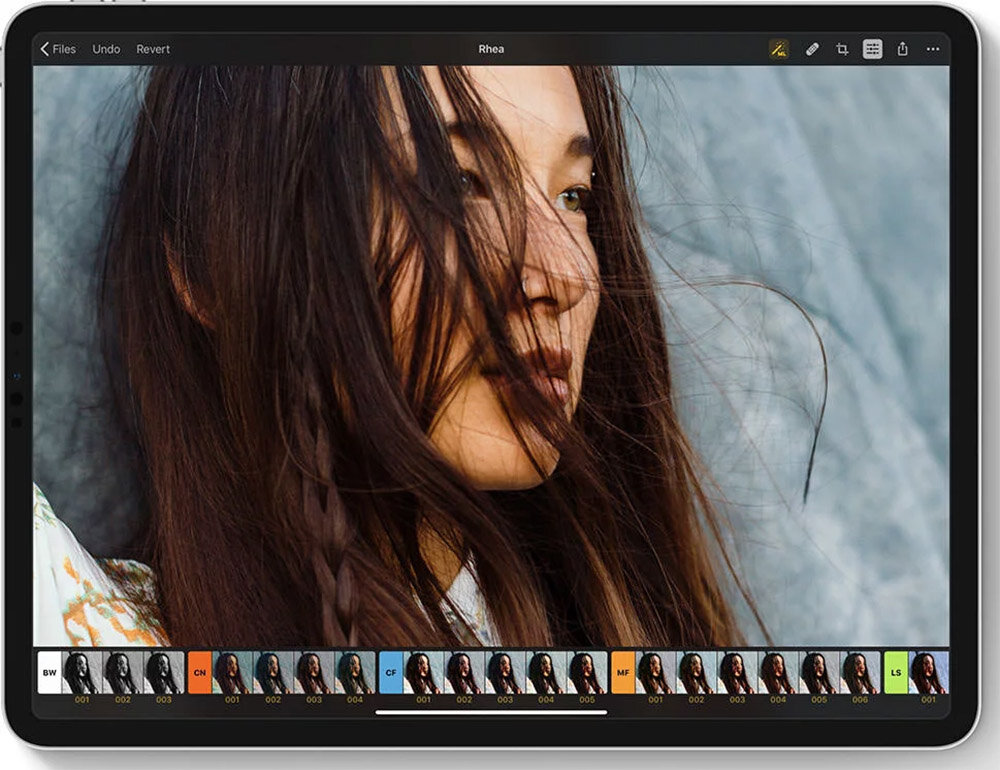The width and height of the screenshot is (1000, 770).
Task: Open the more options ellipsis menu
Action: 933,49
